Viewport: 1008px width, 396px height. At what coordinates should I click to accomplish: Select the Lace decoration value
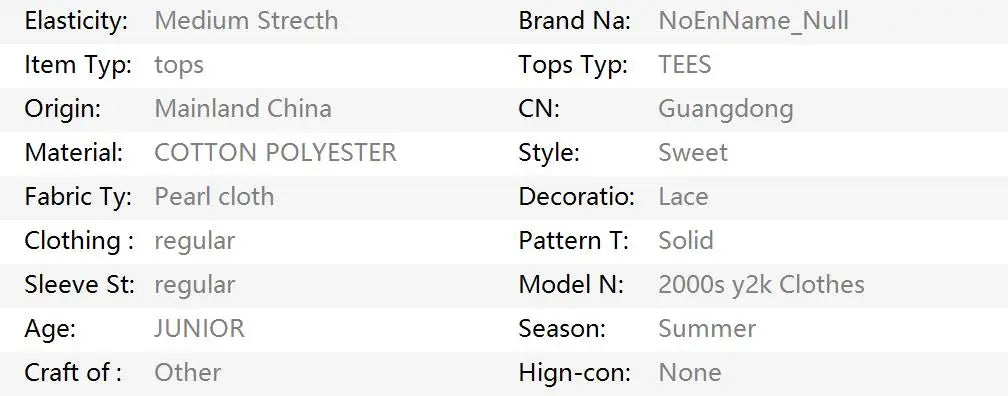click(x=683, y=196)
